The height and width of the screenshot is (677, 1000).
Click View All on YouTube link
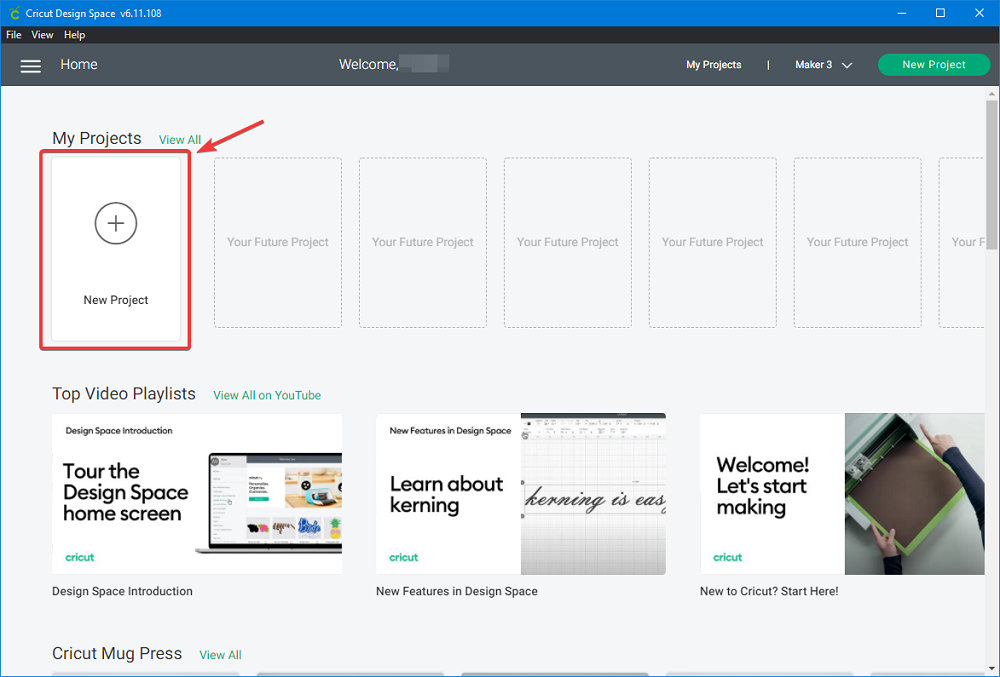[x=267, y=395]
